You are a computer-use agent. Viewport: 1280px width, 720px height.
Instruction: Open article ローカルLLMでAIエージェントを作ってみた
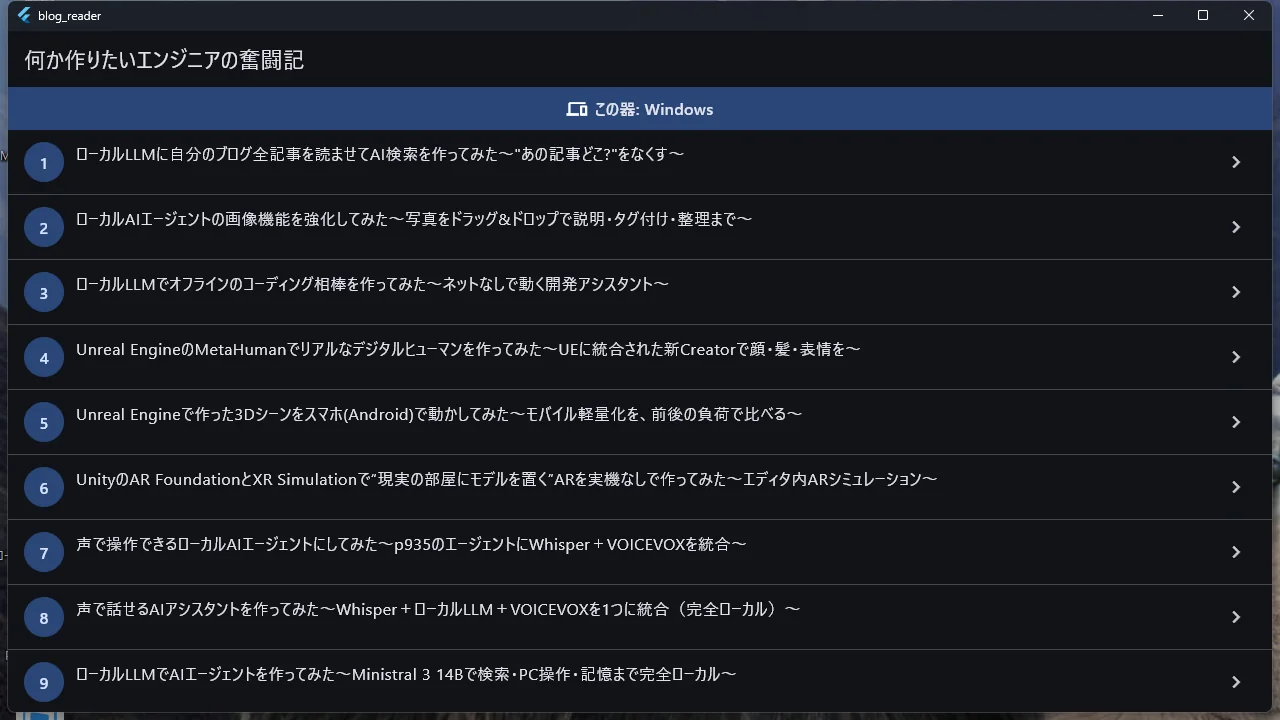pyautogui.click(x=640, y=681)
